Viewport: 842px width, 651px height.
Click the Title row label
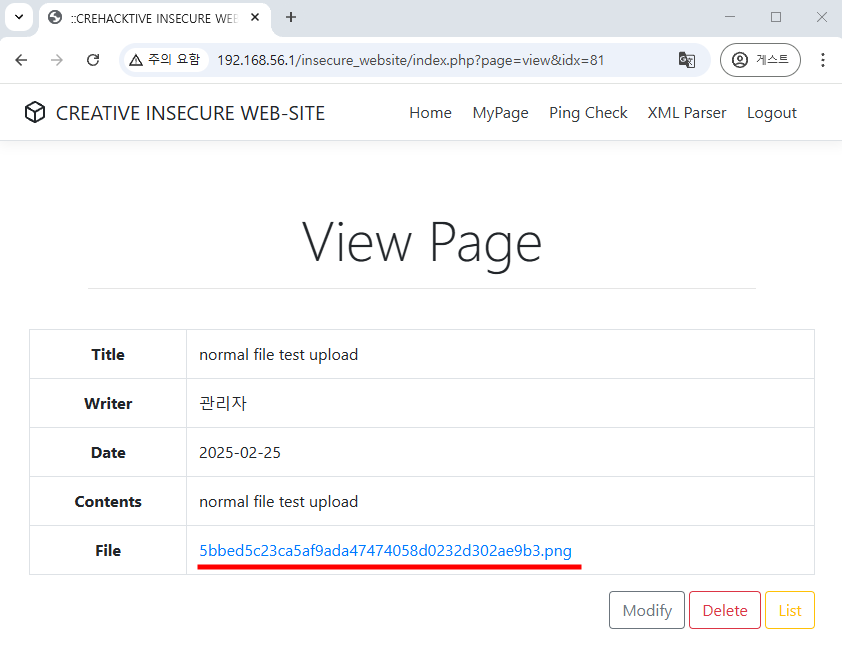pyautogui.click(x=108, y=355)
